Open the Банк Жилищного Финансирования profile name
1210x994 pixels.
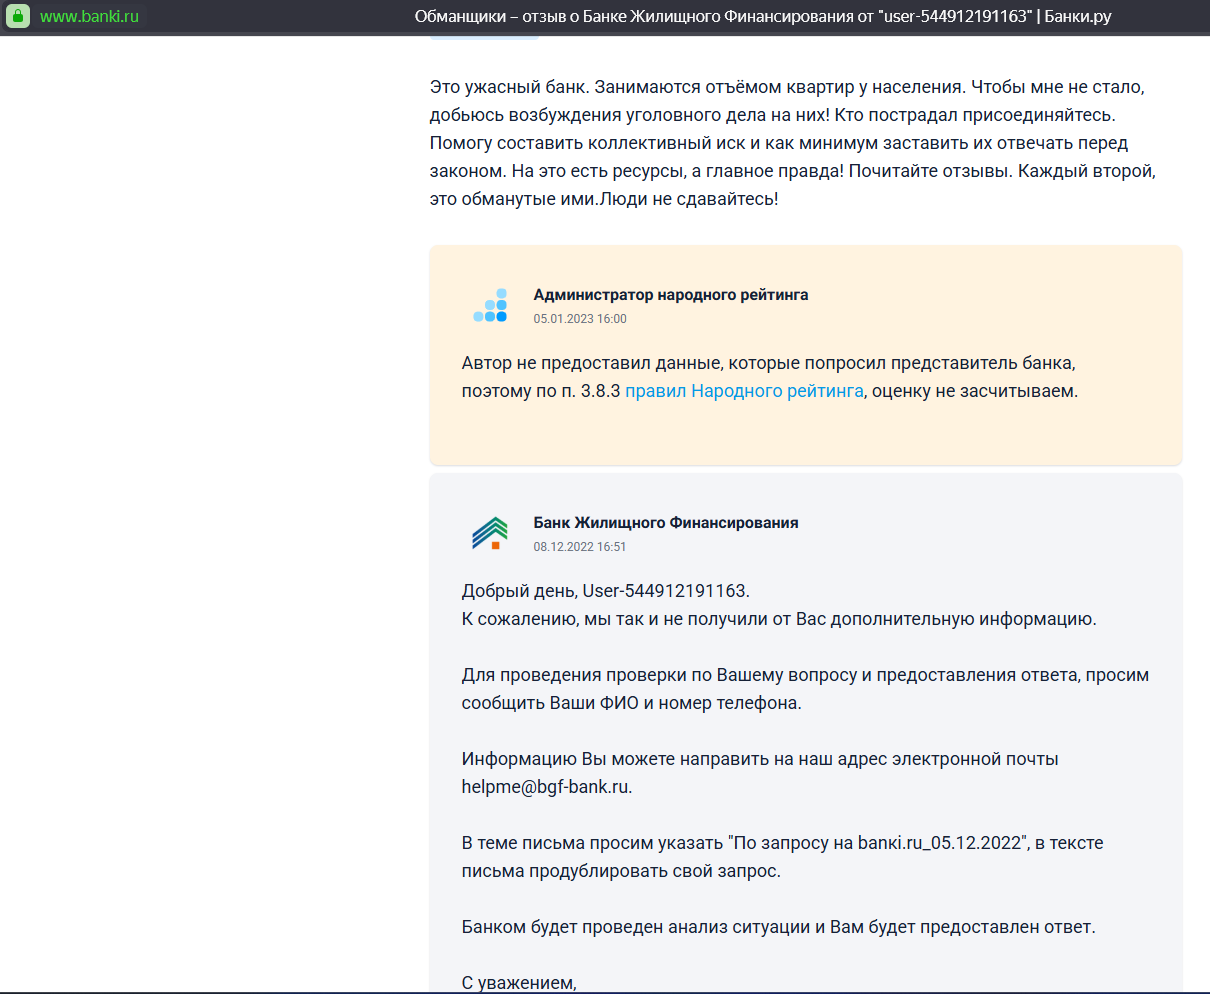666,523
